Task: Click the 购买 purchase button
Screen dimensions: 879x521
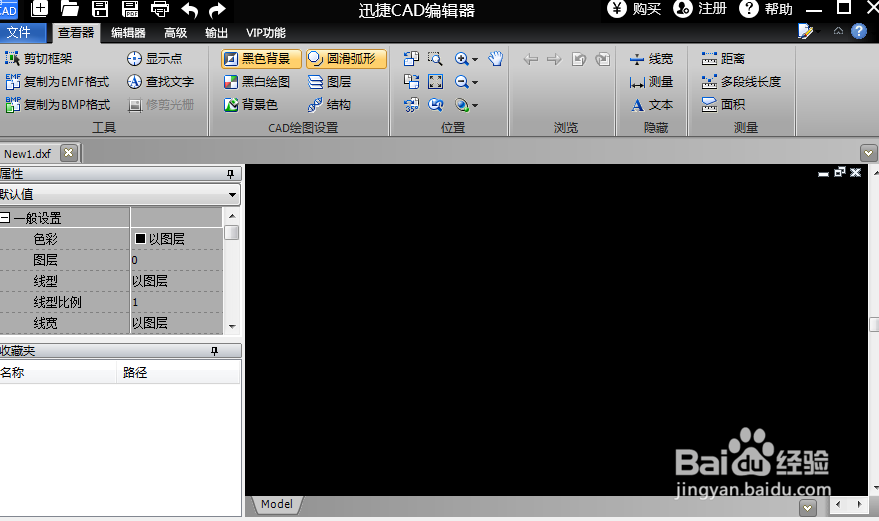Action: 635,9
